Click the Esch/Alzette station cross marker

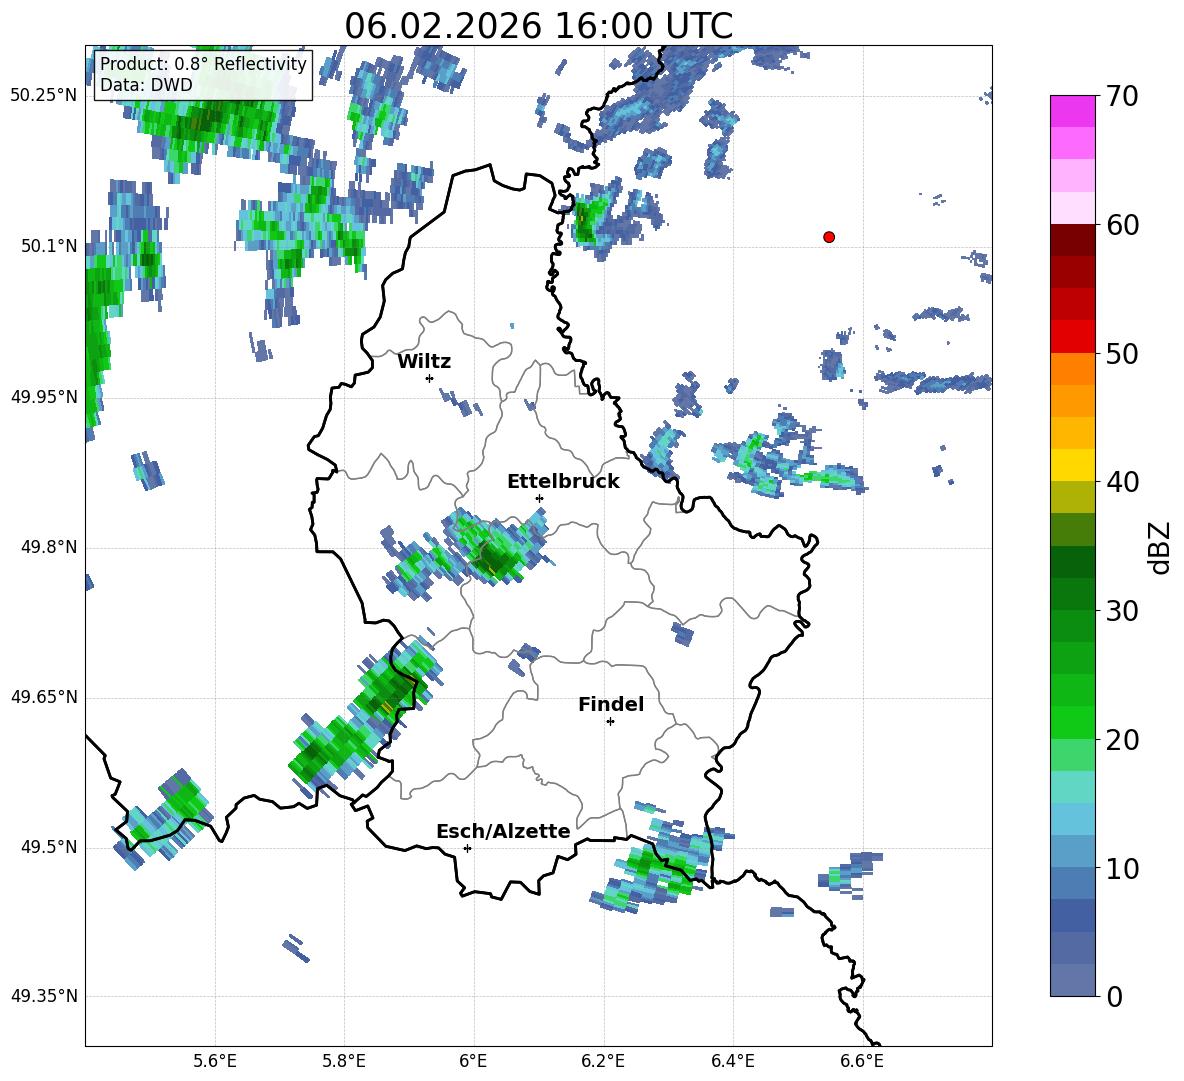pos(467,848)
